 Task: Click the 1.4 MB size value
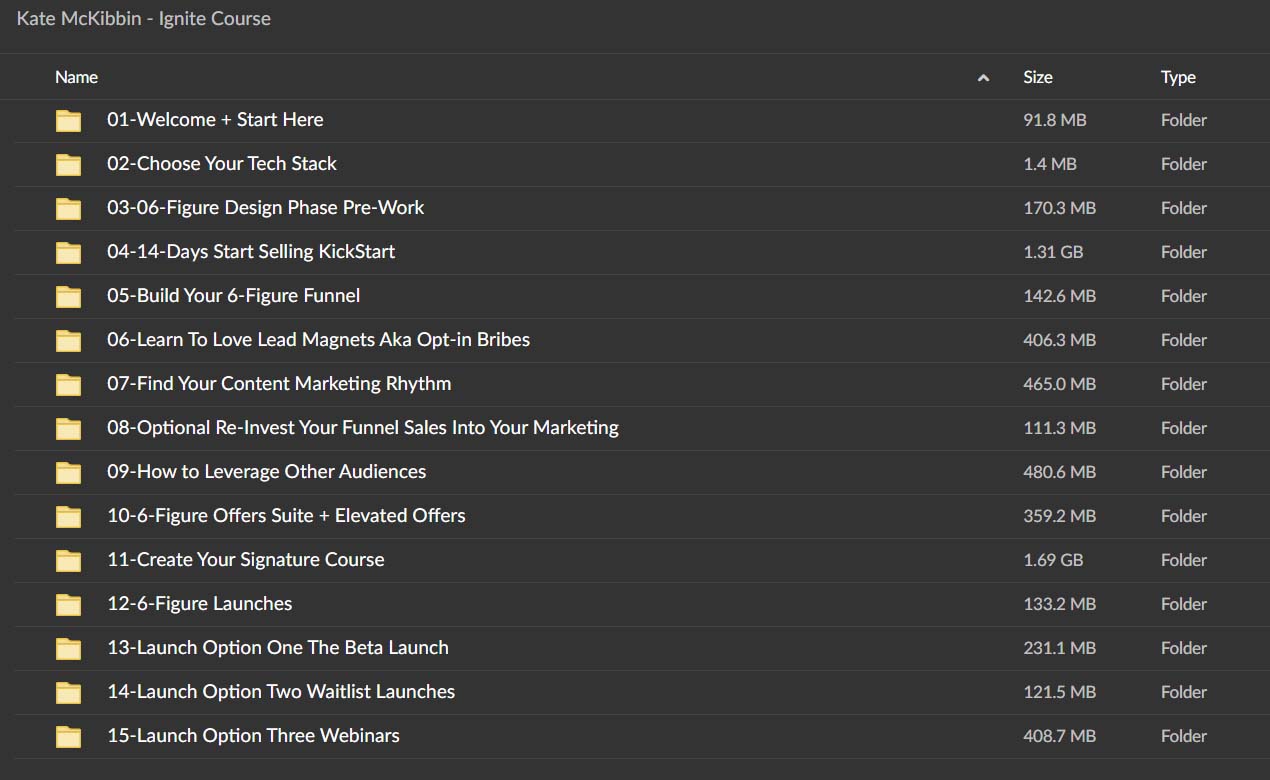point(1049,164)
